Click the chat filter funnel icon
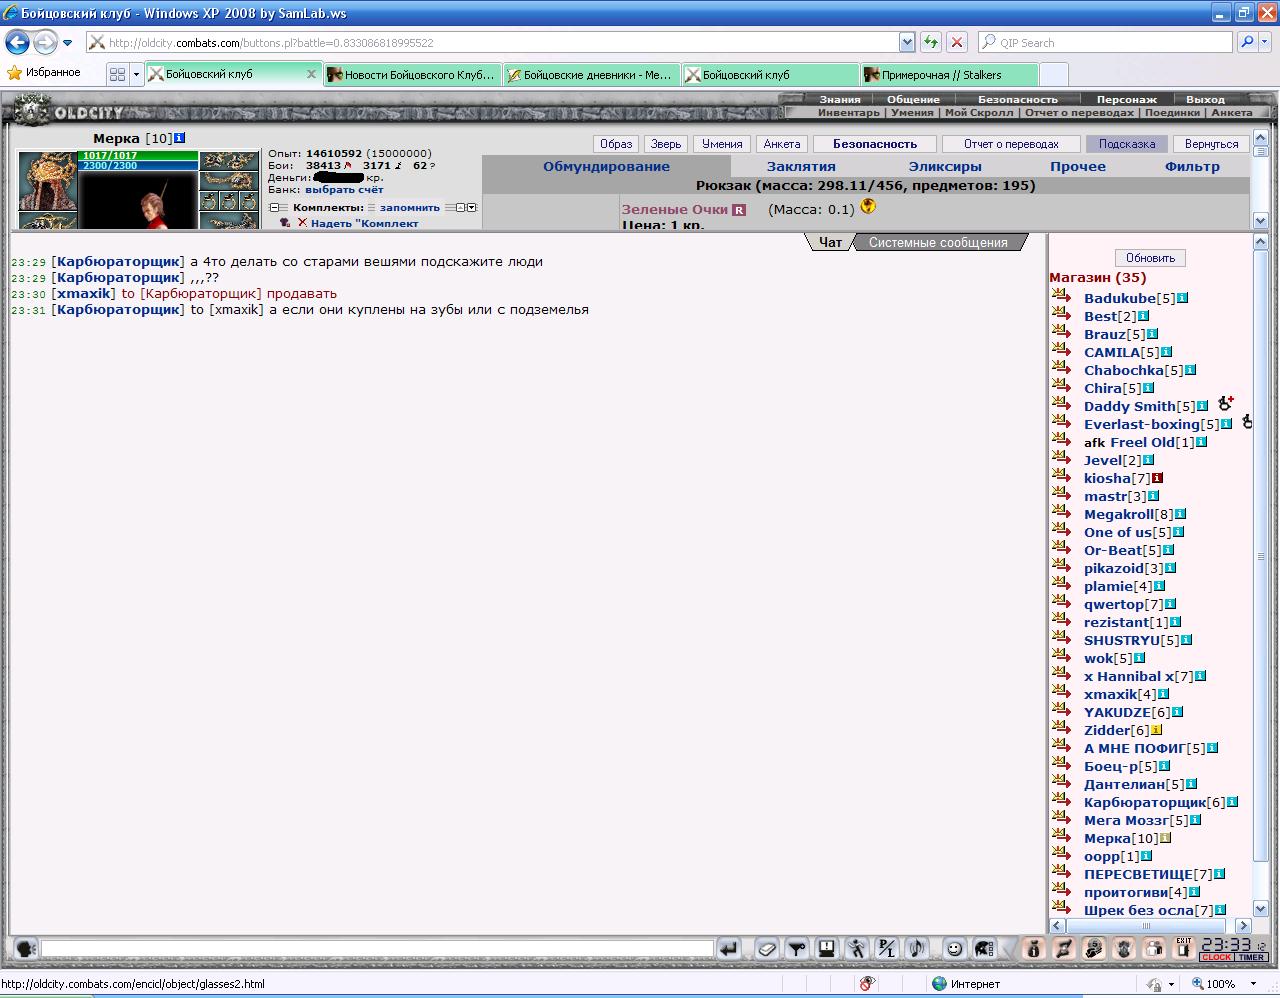1280x998 pixels. pyautogui.click(x=797, y=949)
